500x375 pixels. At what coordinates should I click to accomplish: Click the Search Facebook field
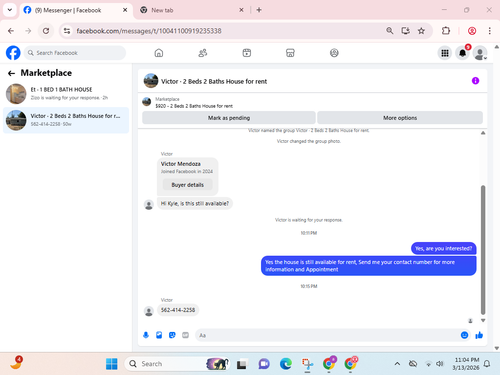(75, 53)
